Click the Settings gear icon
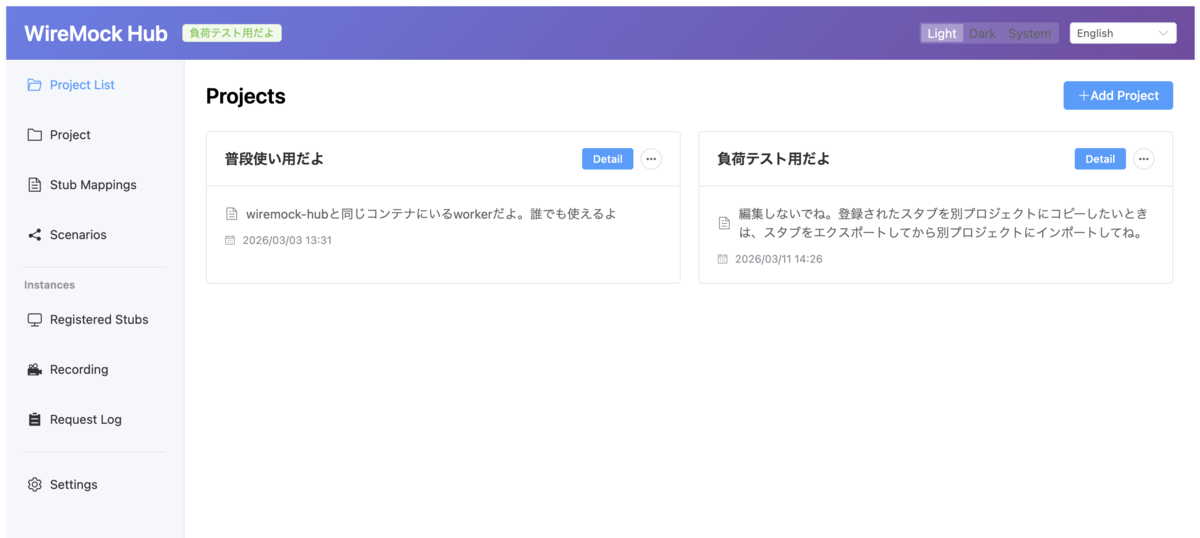 coord(35,485)
